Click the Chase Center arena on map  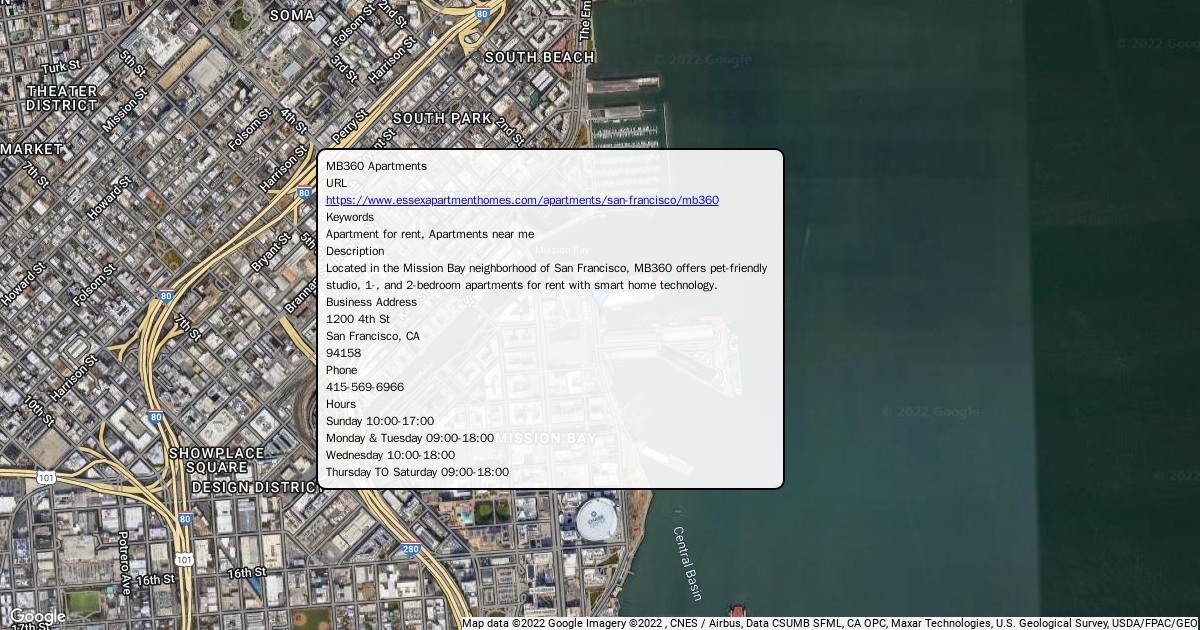point(596,521)
